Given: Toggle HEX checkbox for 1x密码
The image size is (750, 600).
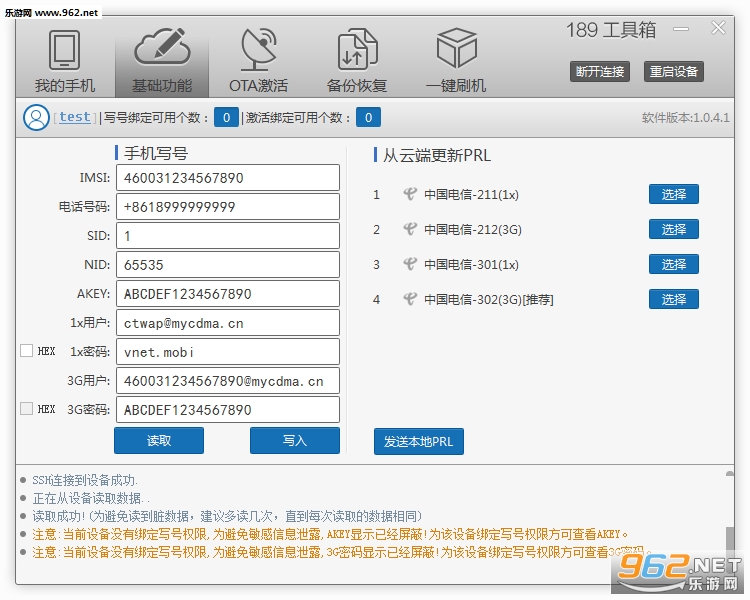Looking at the screenshot, I should [26, 351].
